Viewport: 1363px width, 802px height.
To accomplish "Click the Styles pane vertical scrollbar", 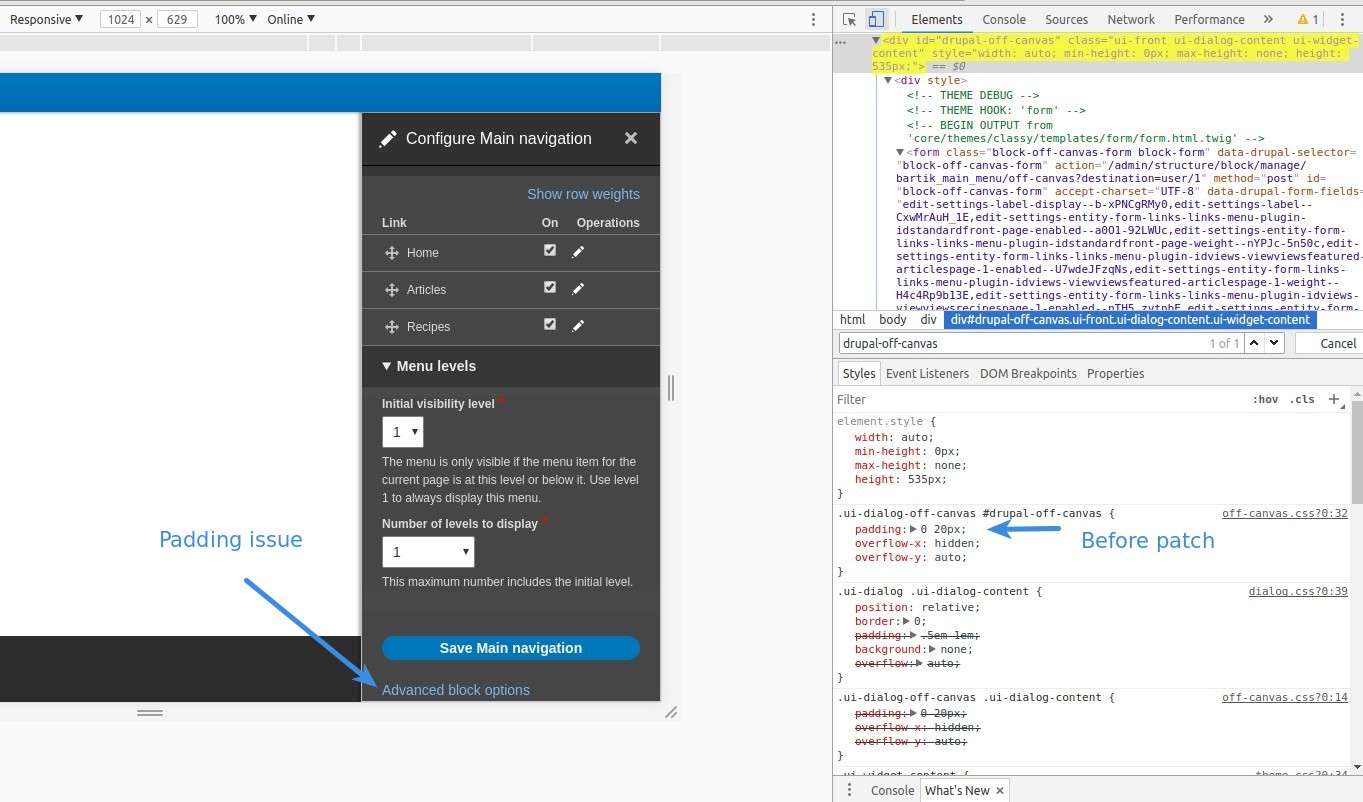I will click(x=1356, y=450).
